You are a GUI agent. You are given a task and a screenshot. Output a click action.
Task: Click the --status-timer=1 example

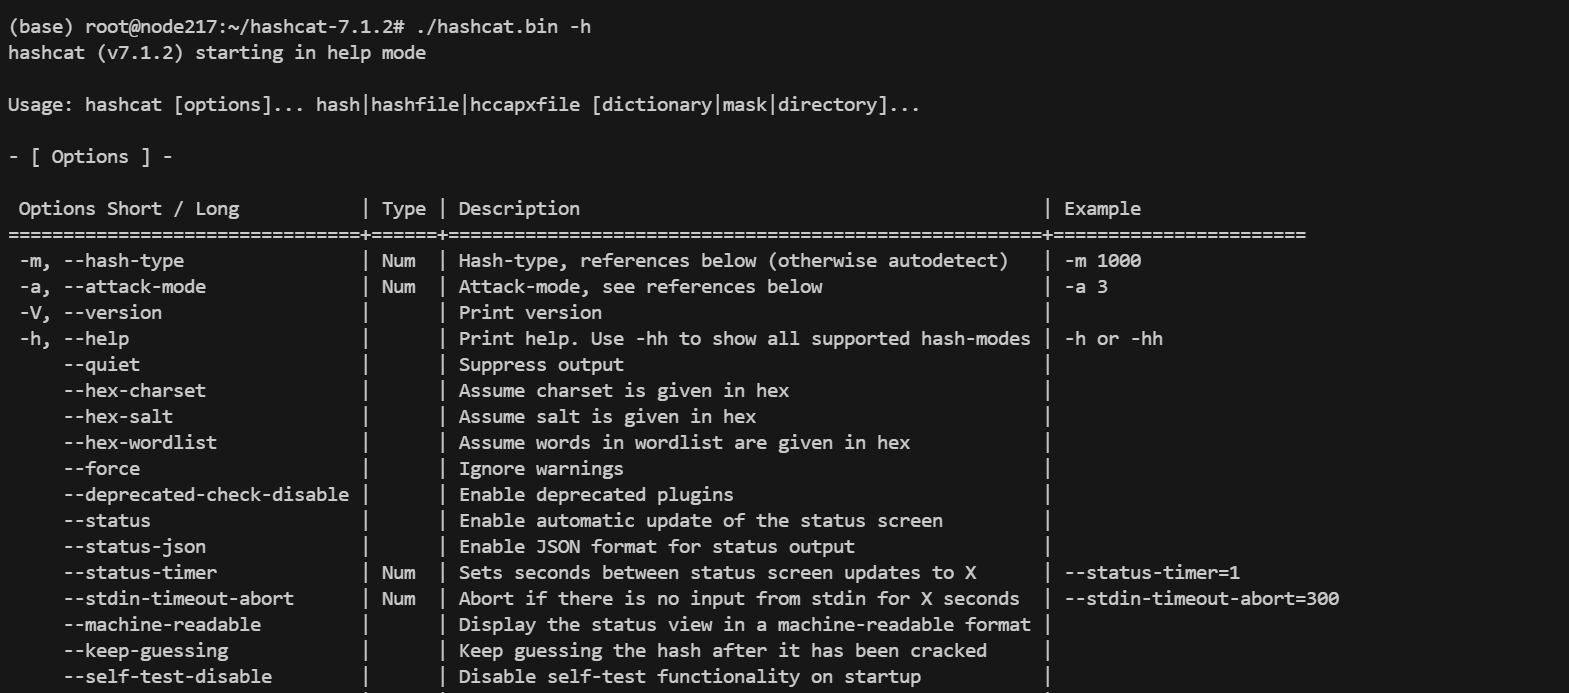[1151, 573]
